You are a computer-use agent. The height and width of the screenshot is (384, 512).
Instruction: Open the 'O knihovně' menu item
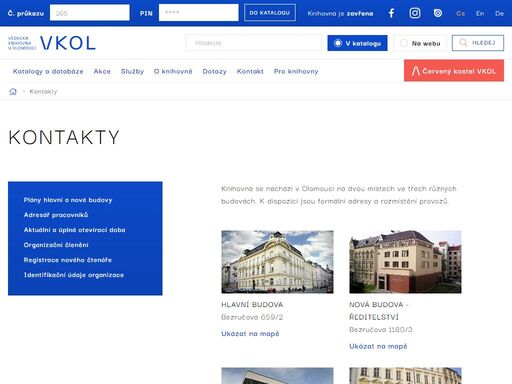point(173,71)
